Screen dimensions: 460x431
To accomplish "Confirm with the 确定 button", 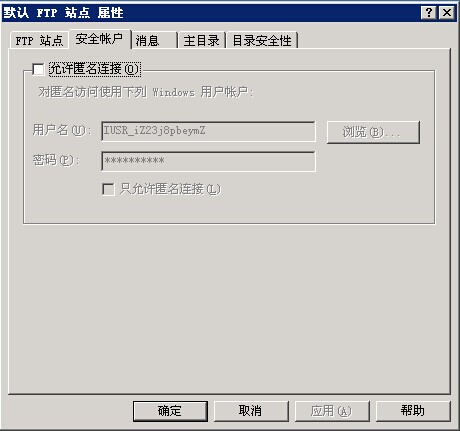I will pos(170,411).
